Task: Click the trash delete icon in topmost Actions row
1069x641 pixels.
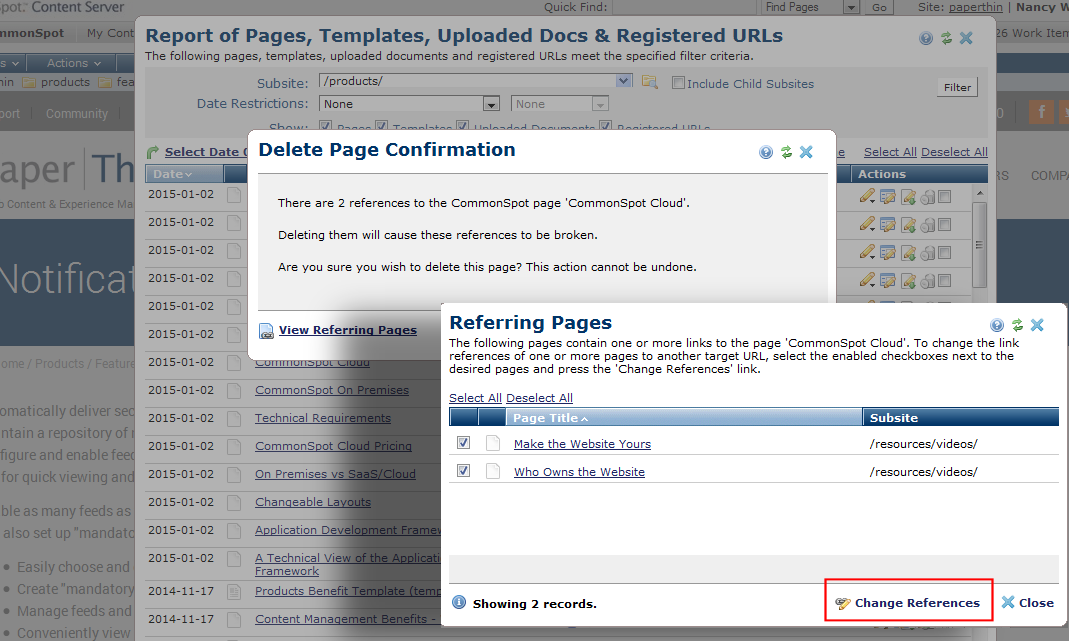Action: [927, 197]
